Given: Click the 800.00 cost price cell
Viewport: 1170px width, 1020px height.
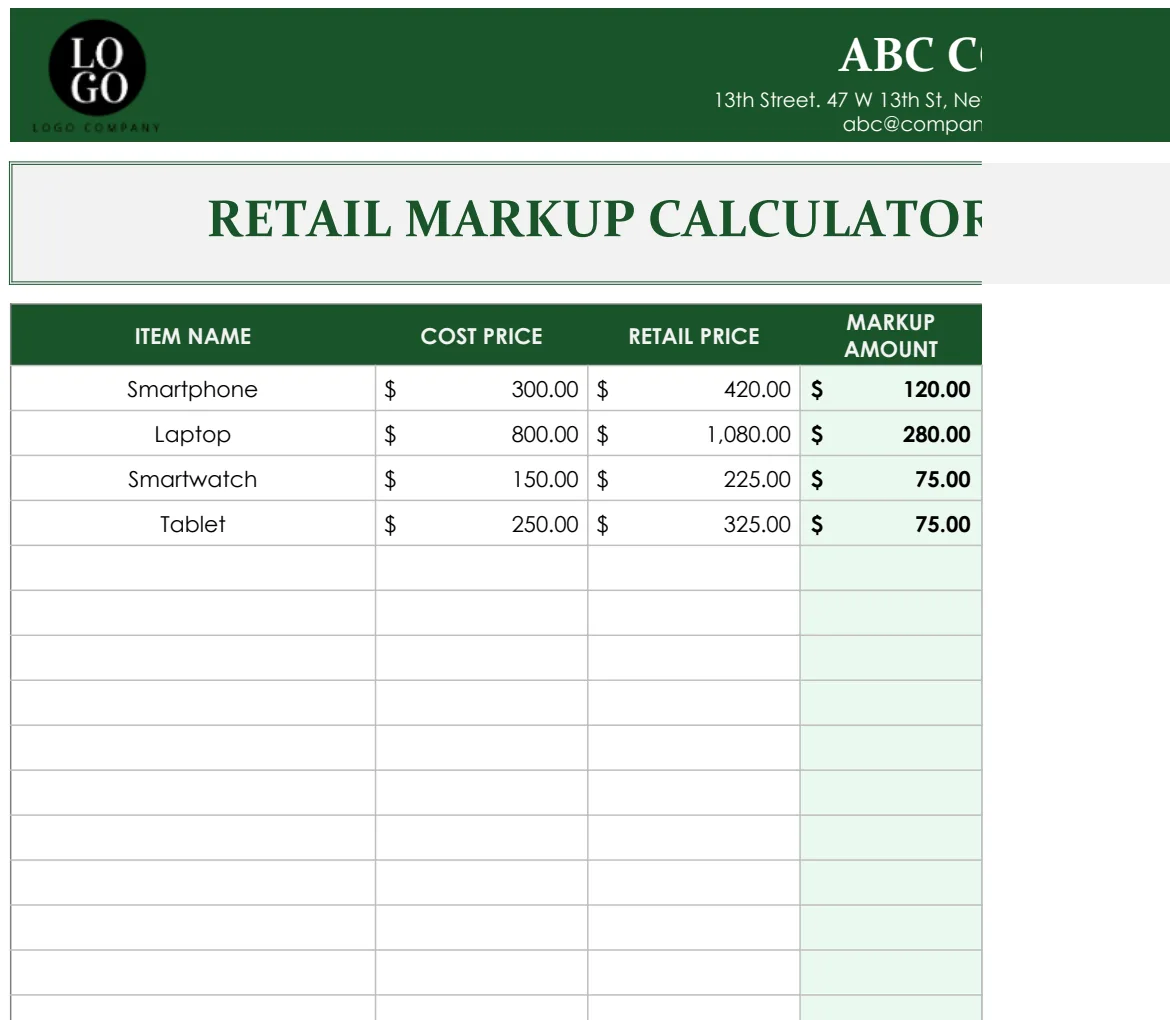Looking at the screenshot, I should pos(481,434).
